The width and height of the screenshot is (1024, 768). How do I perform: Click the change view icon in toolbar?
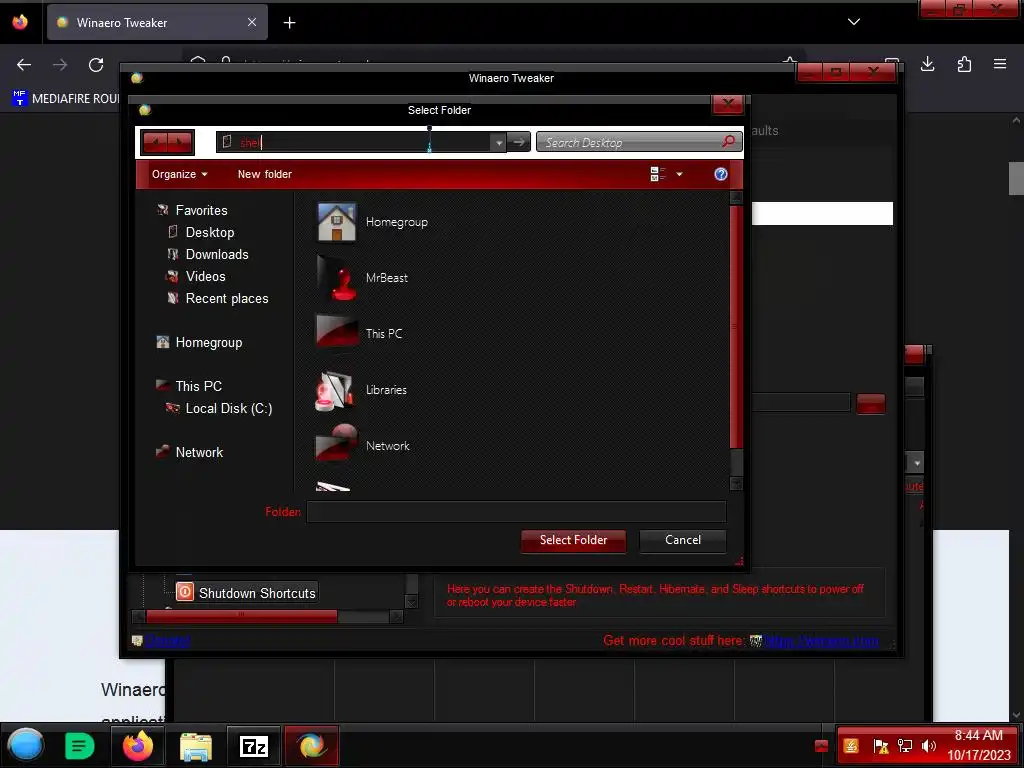pos(658,174)
